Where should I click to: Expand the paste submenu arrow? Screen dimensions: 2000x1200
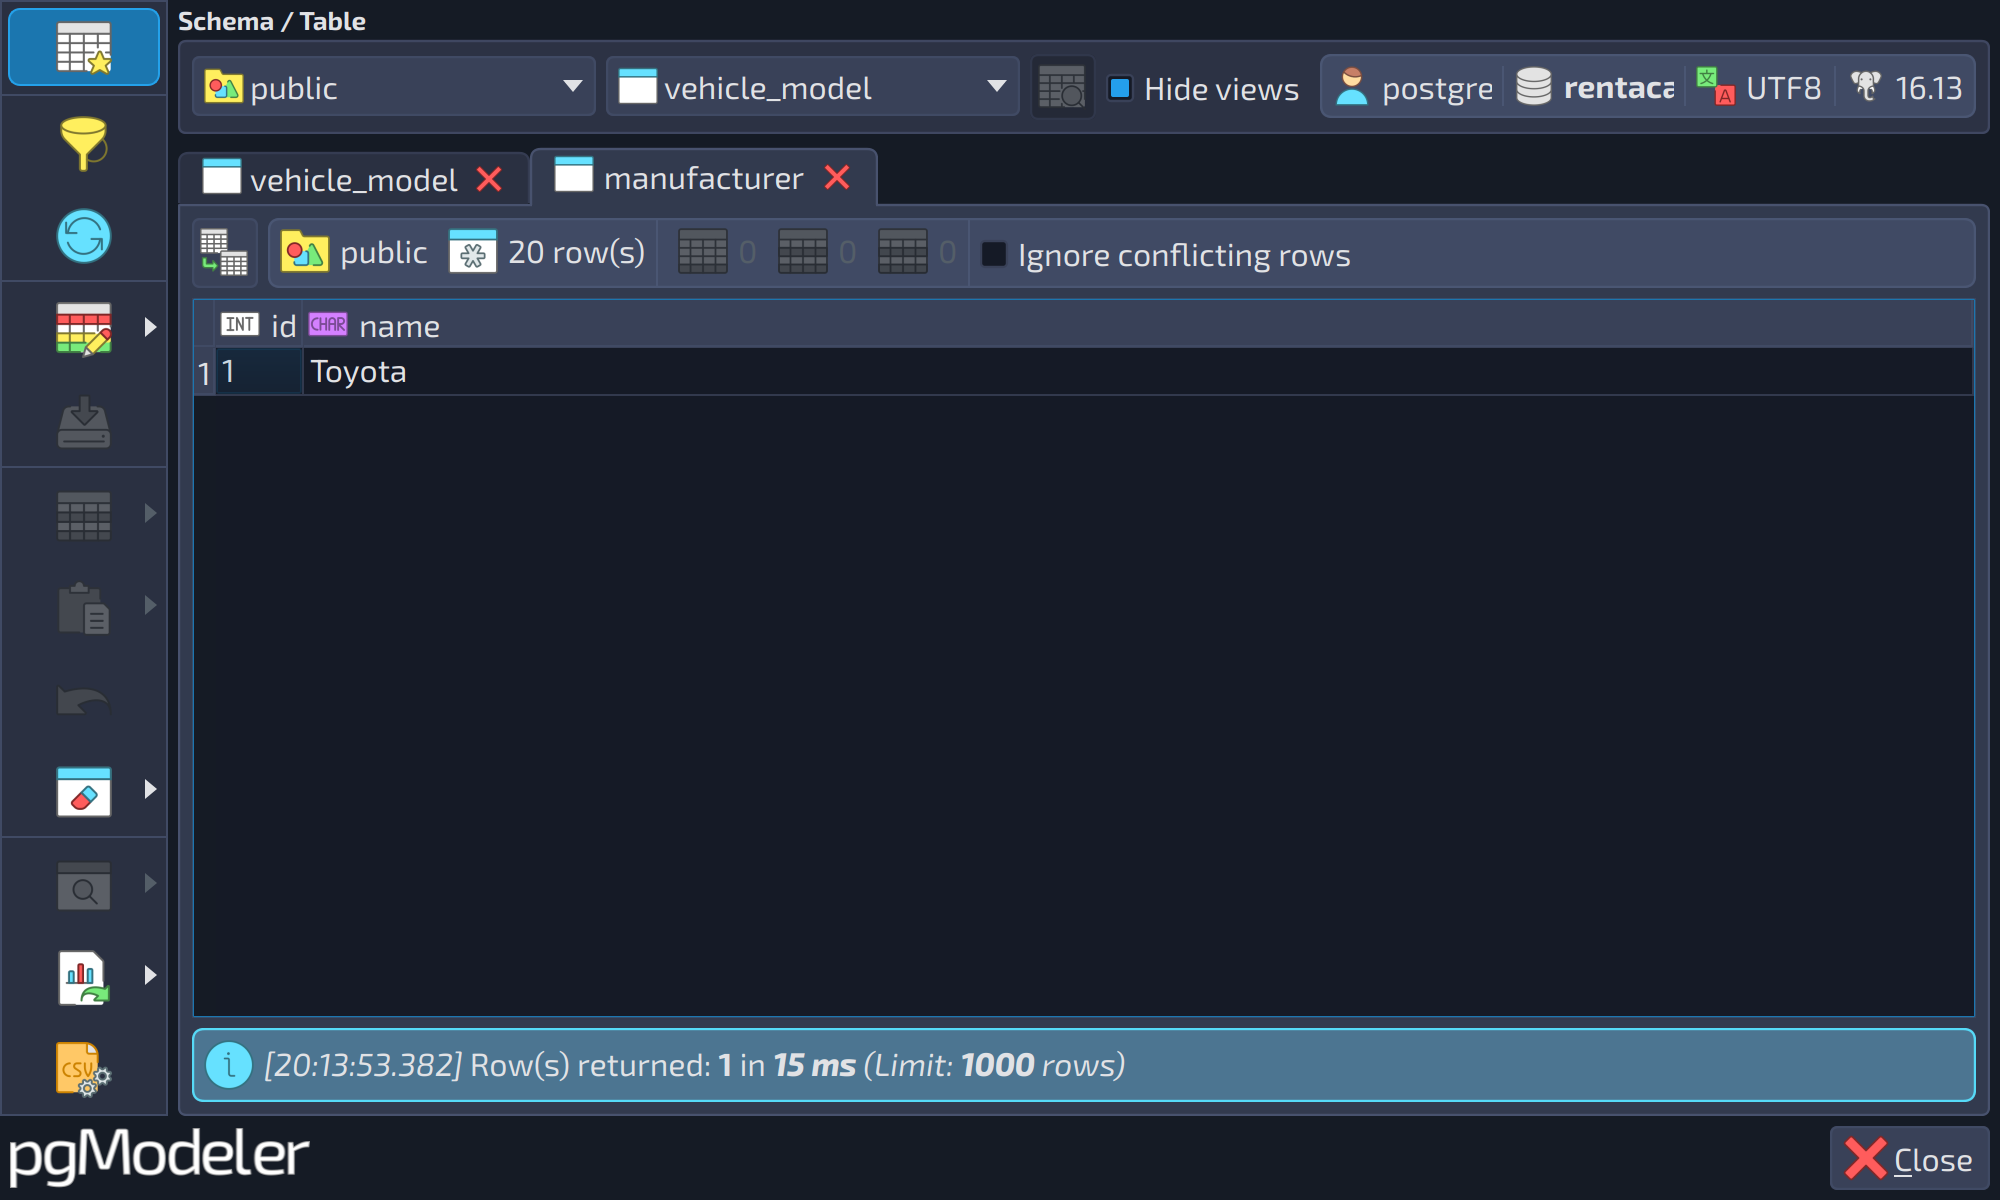(150, 605)
